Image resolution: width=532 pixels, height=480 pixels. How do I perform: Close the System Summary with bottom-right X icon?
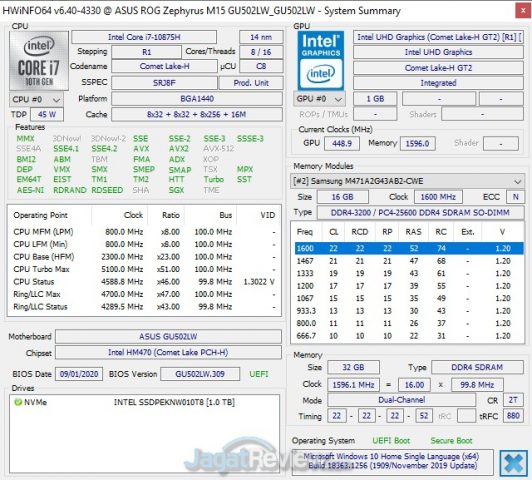(514, 463)
